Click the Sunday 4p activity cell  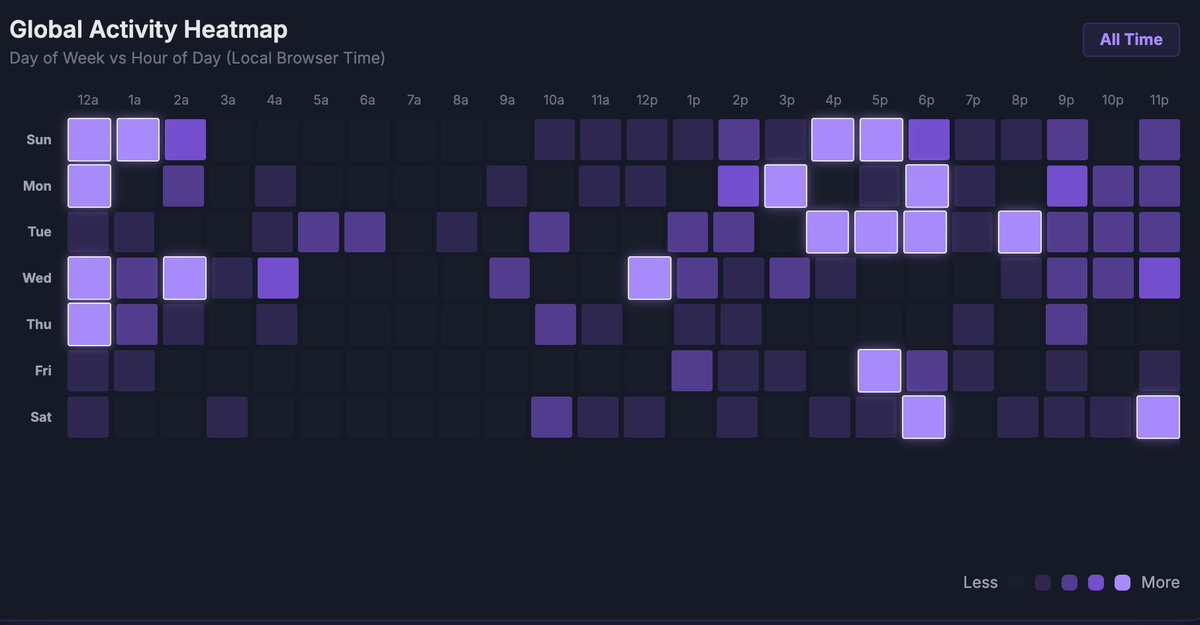(x=832, y=140)
